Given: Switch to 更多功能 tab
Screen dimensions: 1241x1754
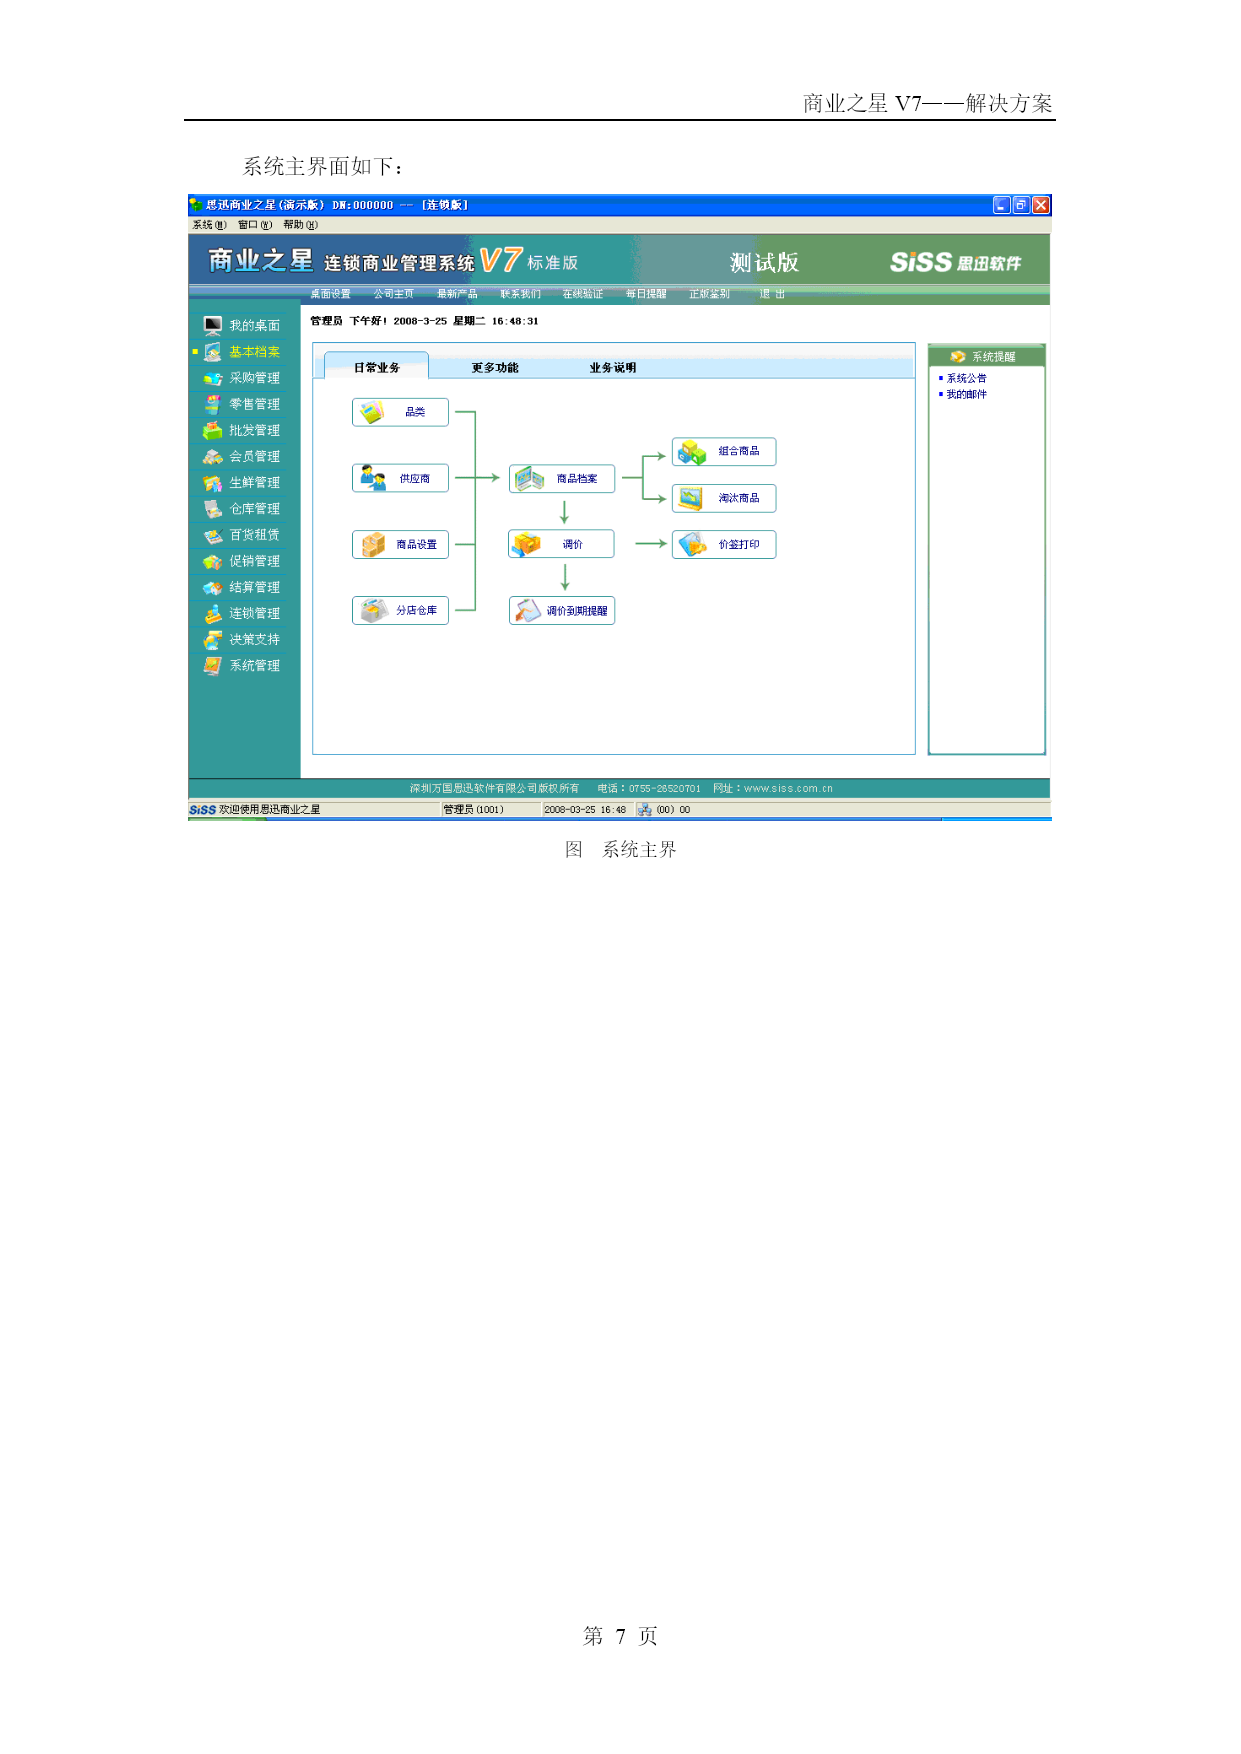Looking at the screenshot, I should tap(495, 368).
